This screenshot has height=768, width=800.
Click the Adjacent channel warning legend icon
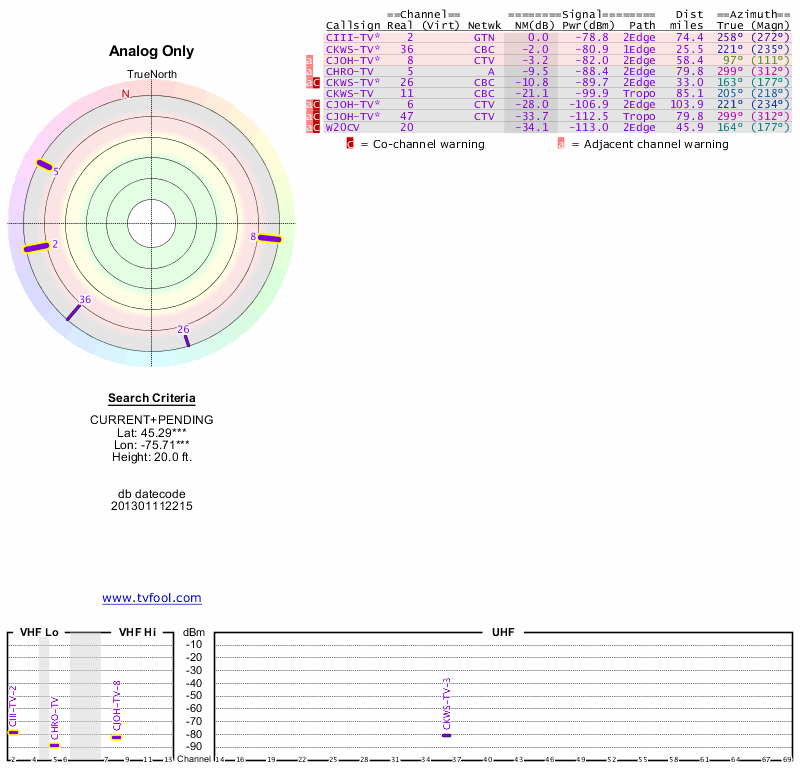pyautogui.click(x=561, y=144)
